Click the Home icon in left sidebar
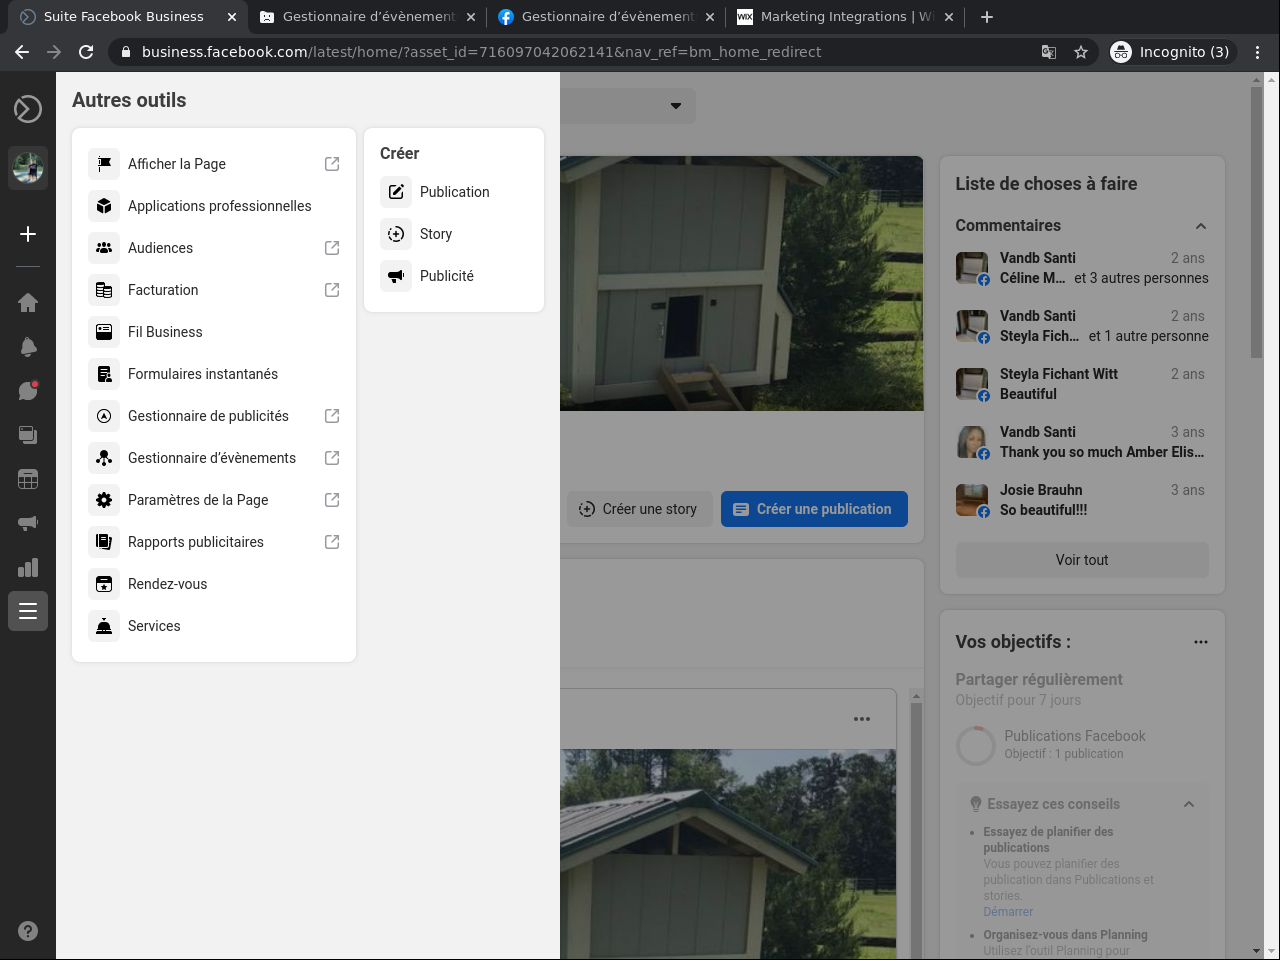Viewport: 1280px width, 960px height. click(28, 303)
